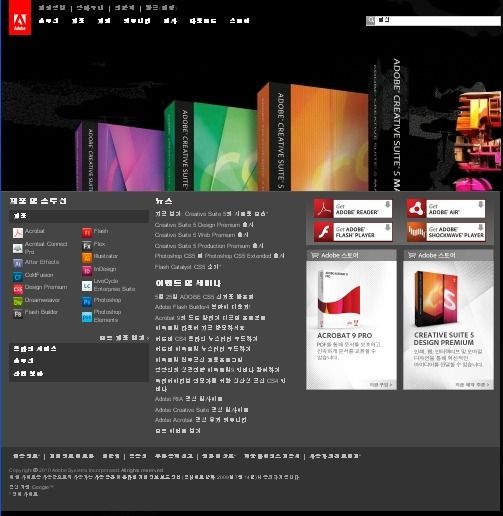Click Get Adobe Flash Player badge
Screen dimensions: 503x516
353,232
